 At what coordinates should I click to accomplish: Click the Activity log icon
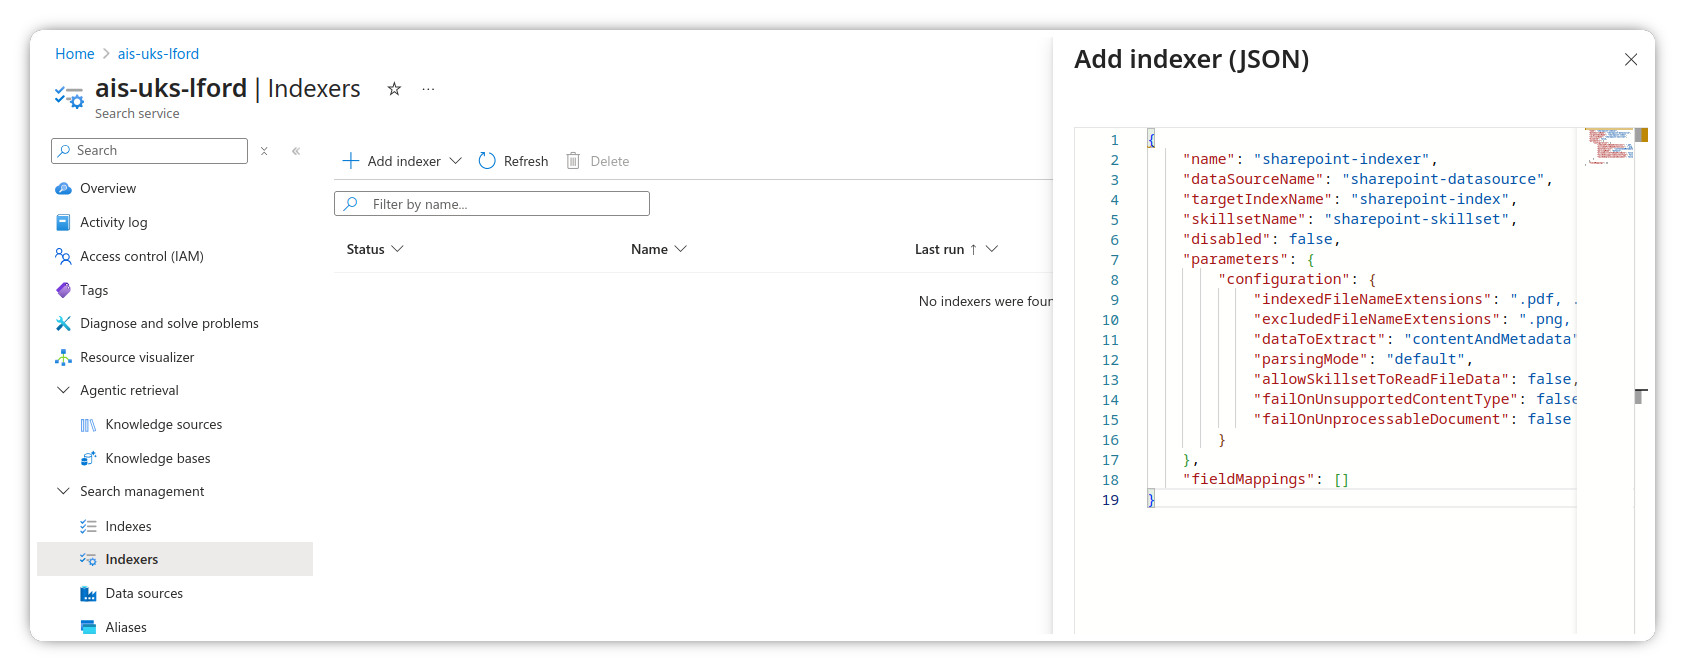click(63, 222)
